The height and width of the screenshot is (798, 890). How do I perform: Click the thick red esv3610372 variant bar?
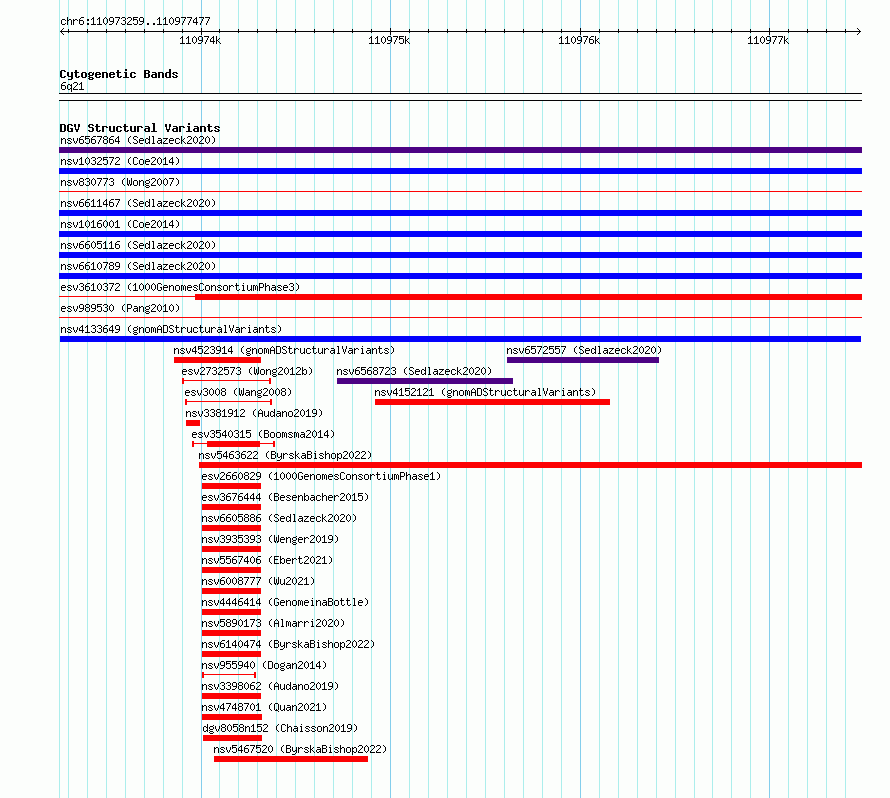coord(528,297)
